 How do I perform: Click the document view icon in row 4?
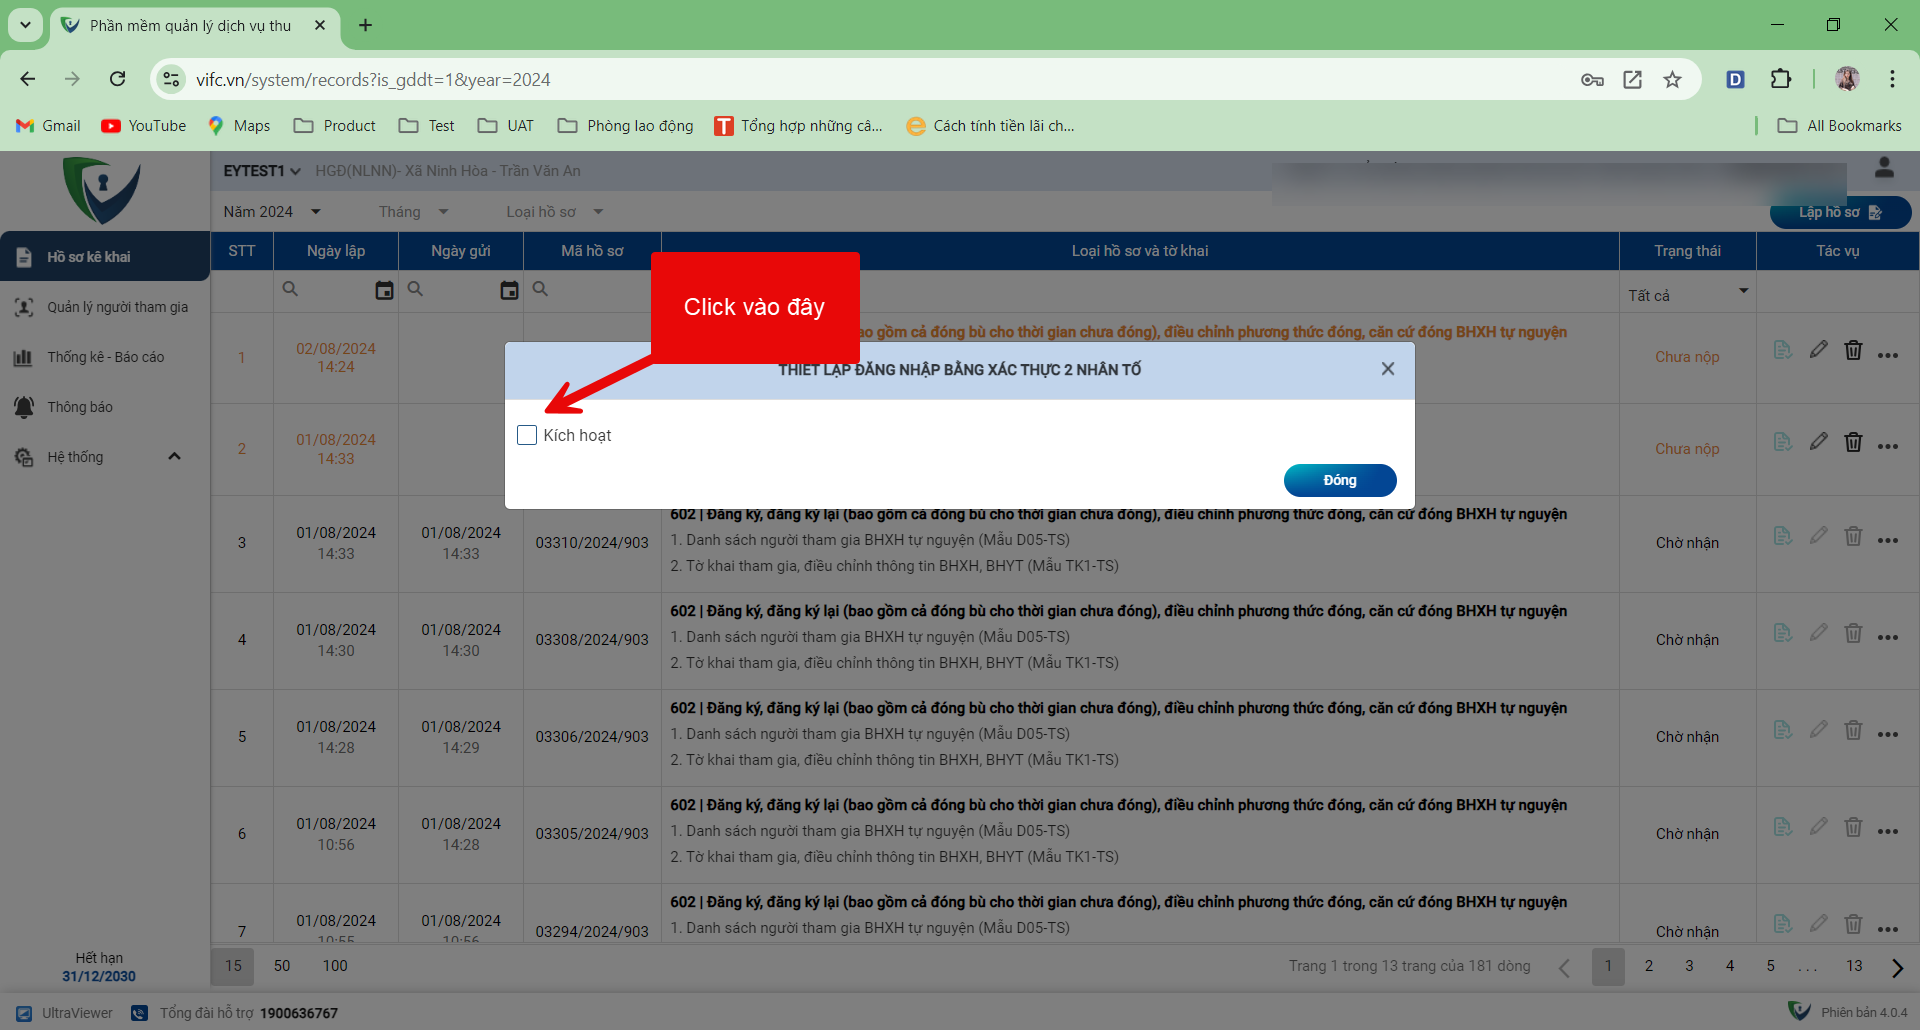click(x=1782, y=633)
